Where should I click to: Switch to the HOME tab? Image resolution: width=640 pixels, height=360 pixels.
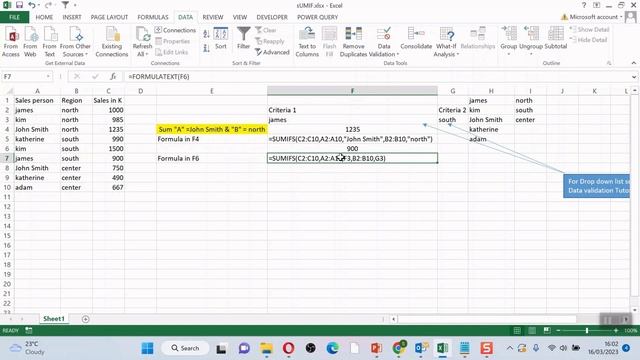[x=44, y=17]
